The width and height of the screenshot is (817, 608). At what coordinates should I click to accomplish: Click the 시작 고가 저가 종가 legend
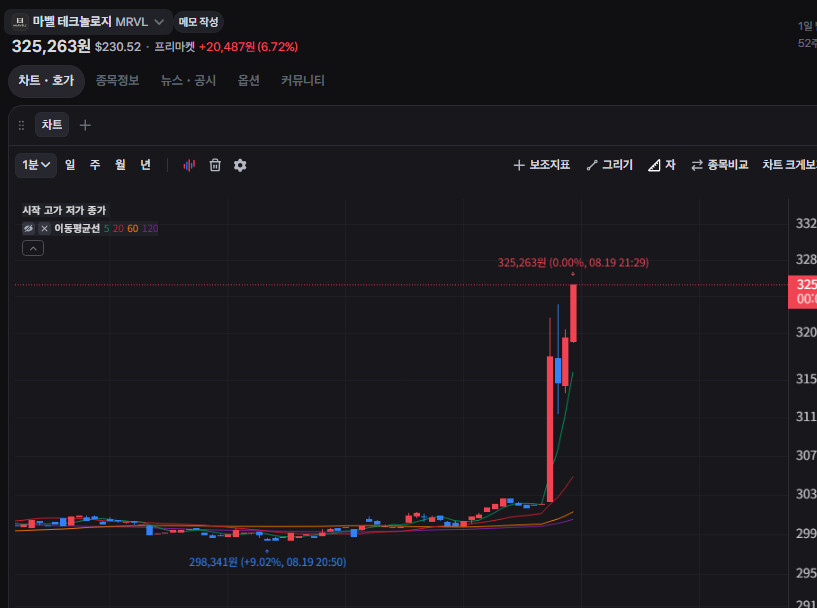(x=64, y=210)
